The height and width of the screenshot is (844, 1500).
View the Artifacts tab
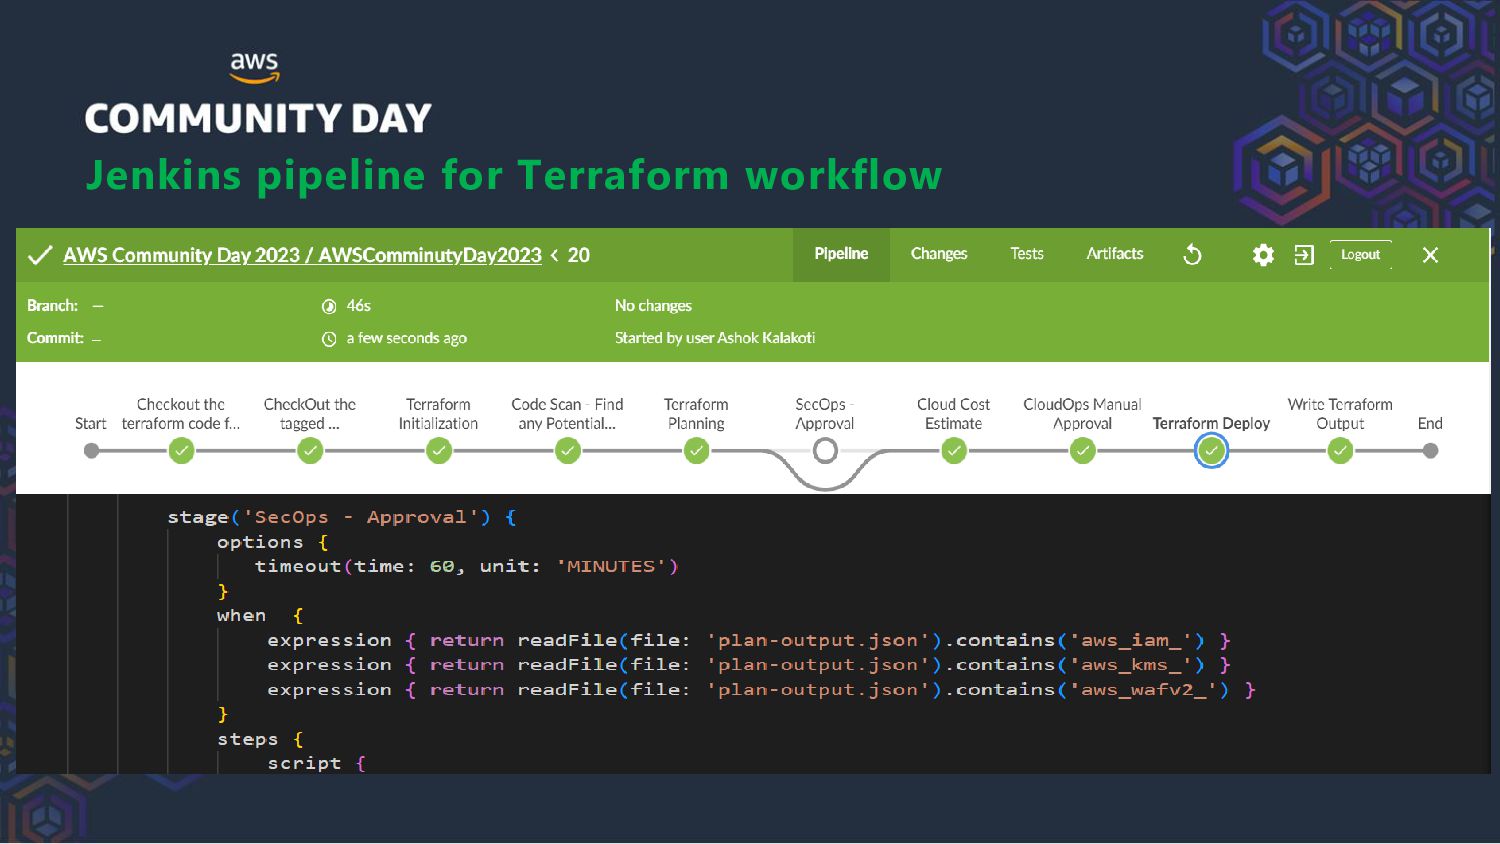(x=1115, y=254)
